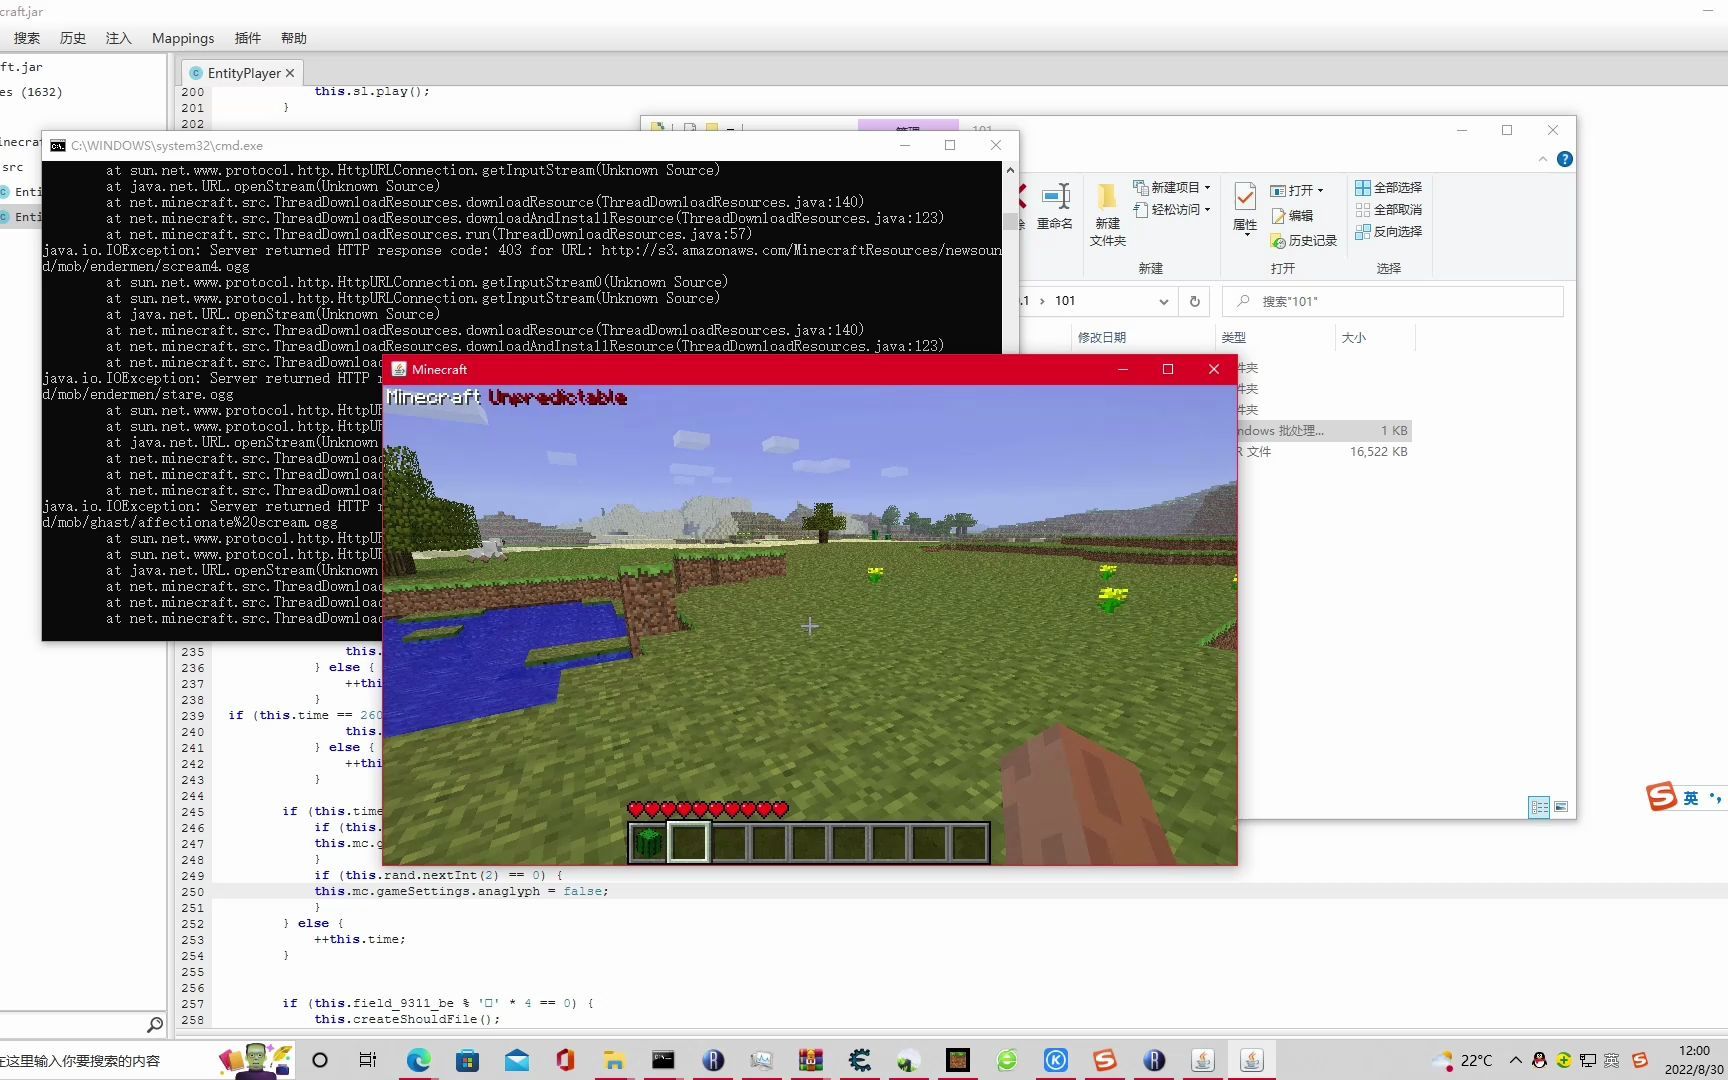Open Explorer help icon

[x=1565, y=159]
